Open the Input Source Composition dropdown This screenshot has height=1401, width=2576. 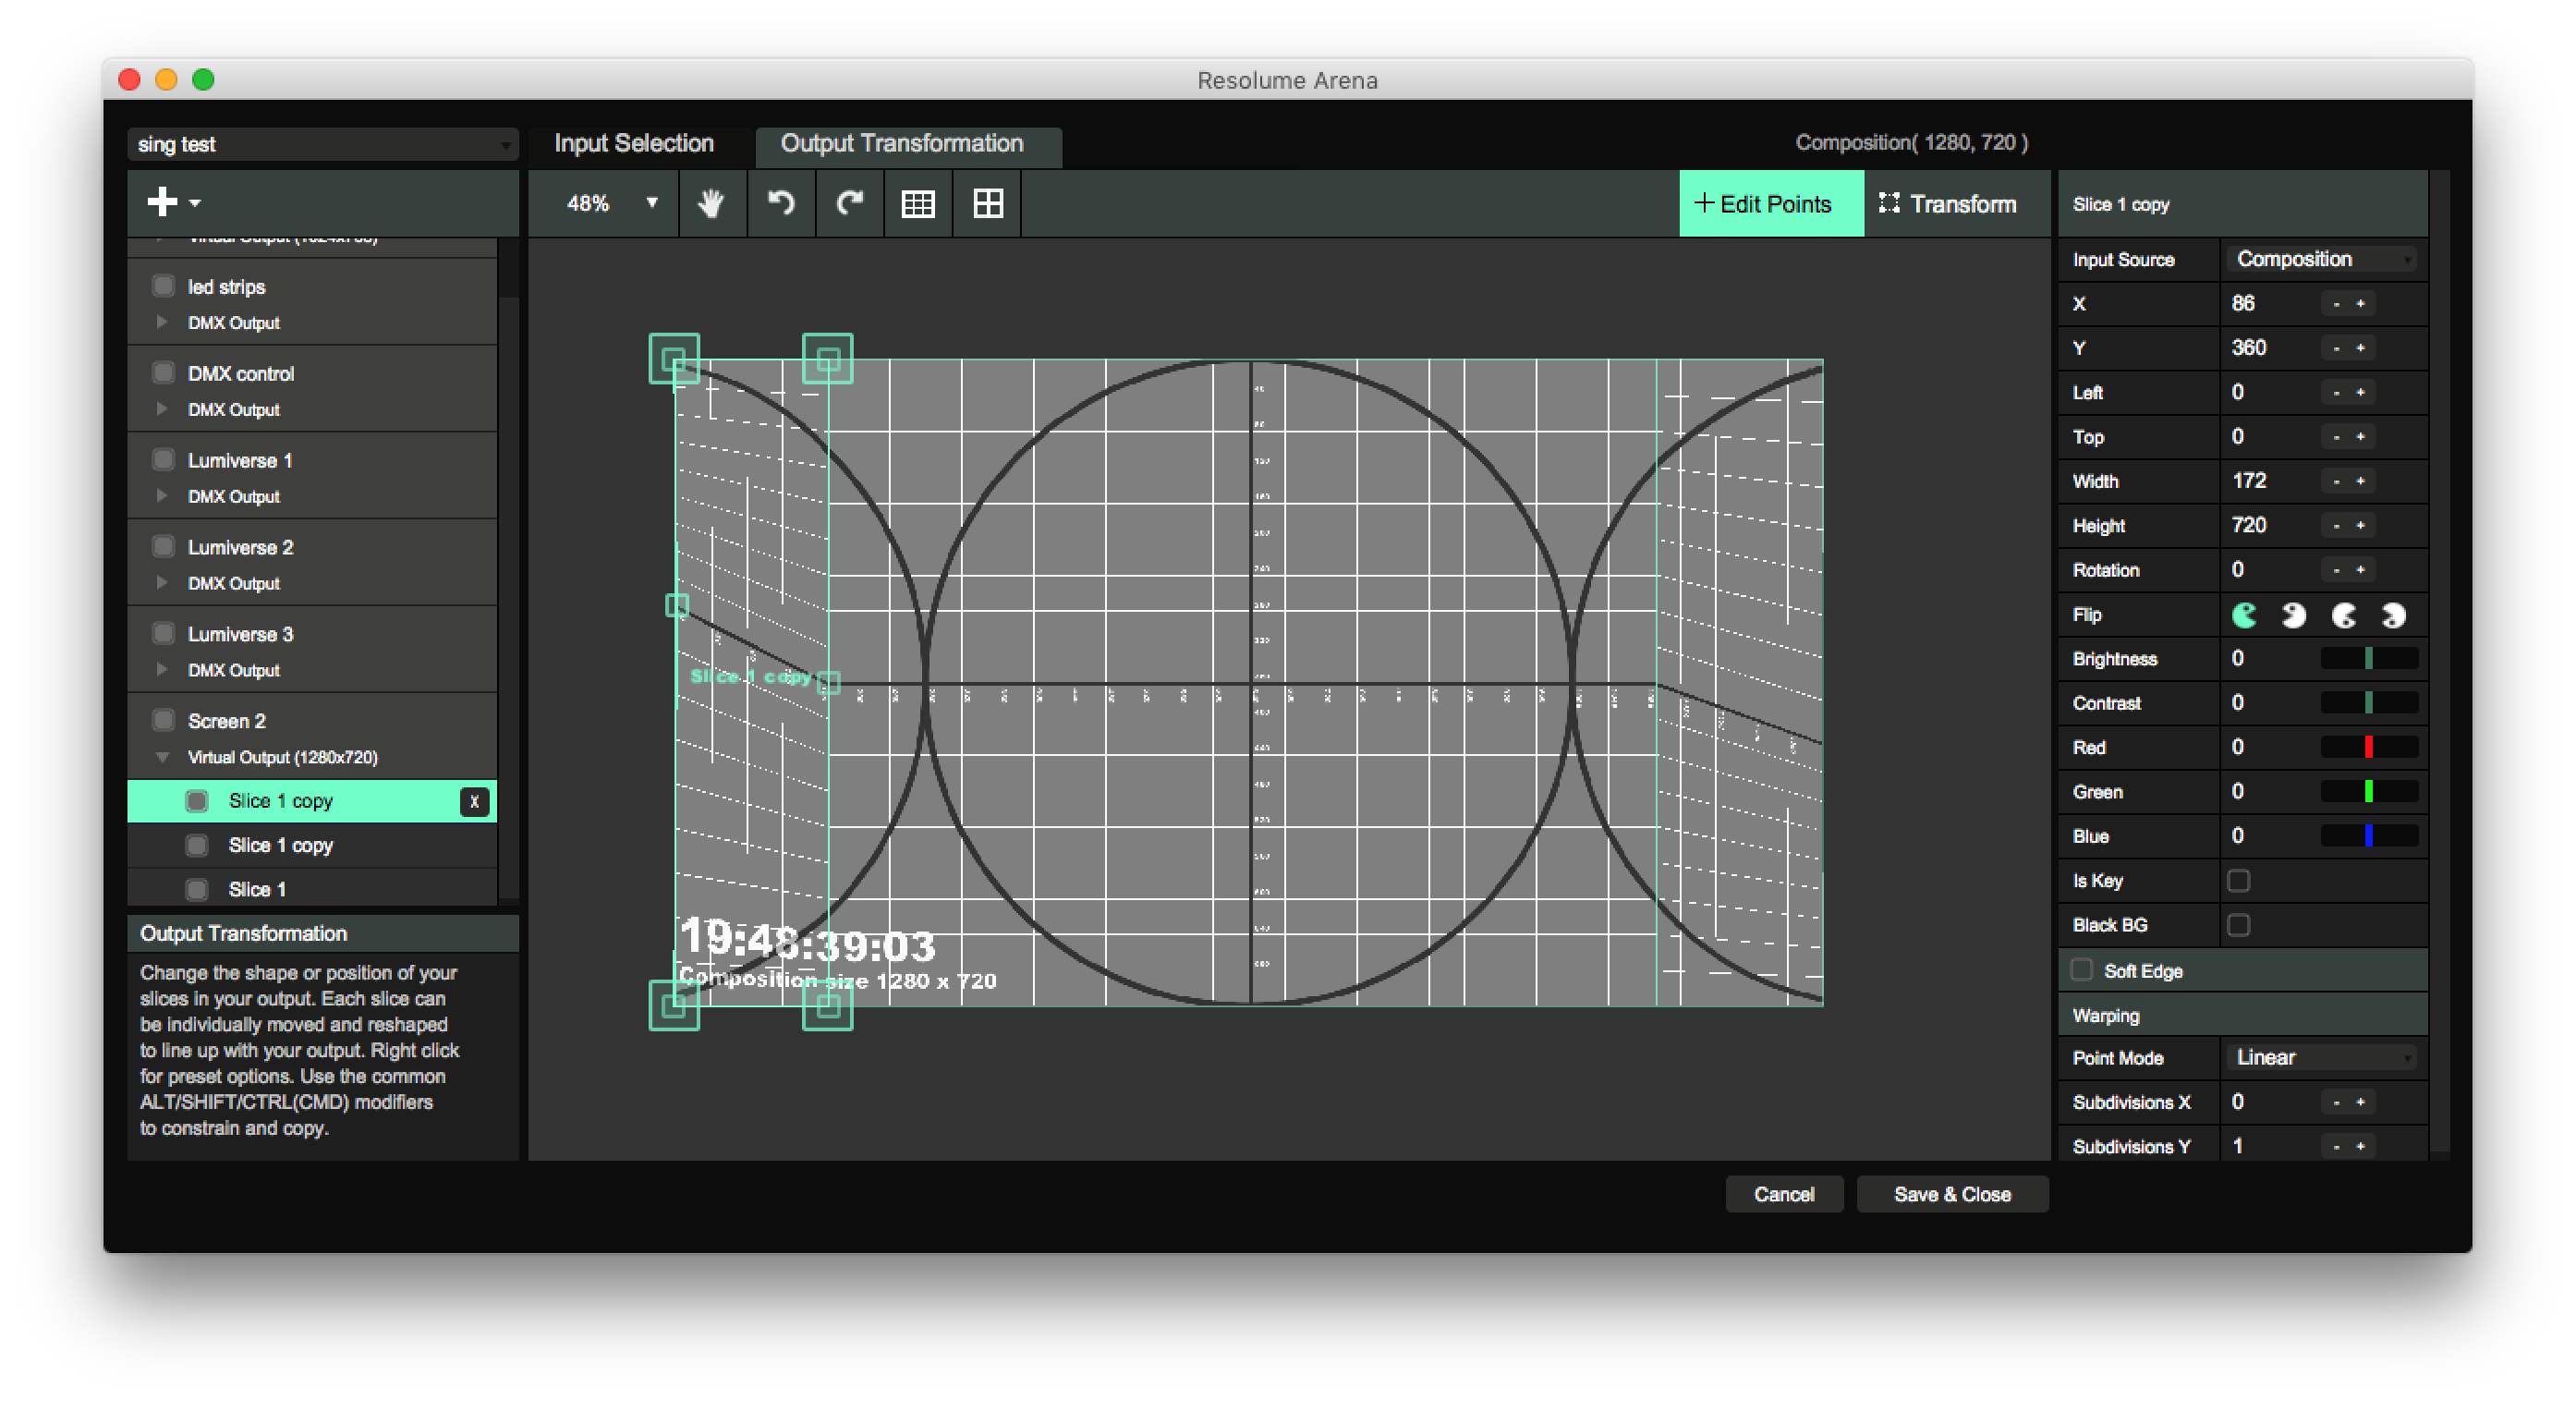click(2322, 259)
